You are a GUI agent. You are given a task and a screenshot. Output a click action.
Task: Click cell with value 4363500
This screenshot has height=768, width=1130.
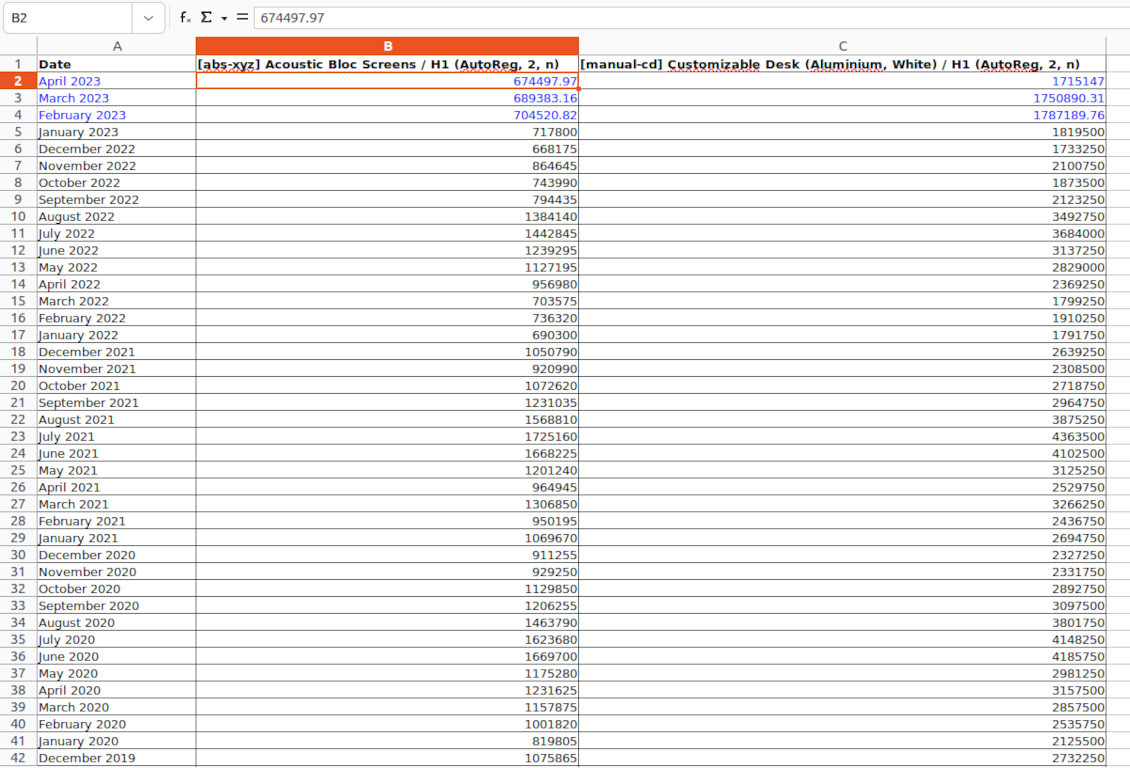click(842, 436)
